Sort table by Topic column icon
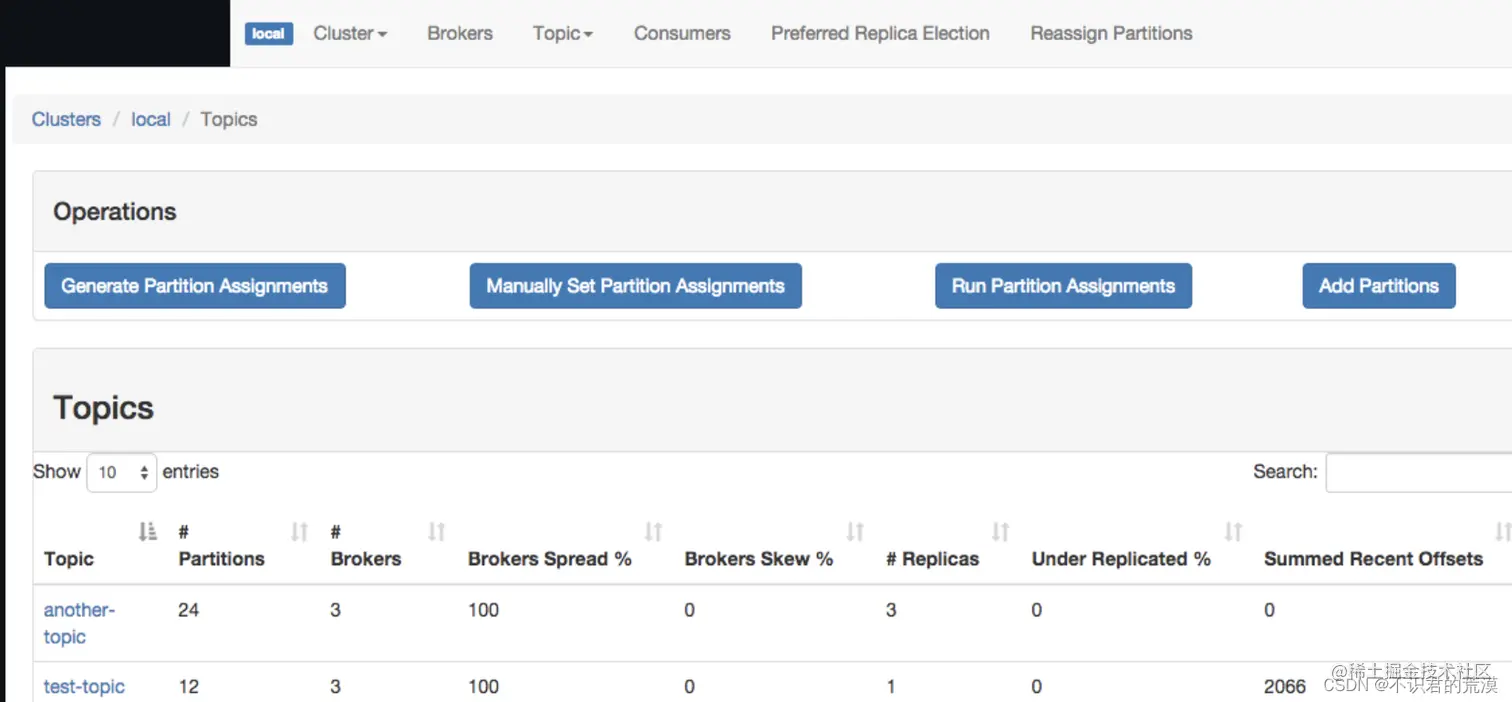Viewport: 1512px width, 702px height. (148, 532)
